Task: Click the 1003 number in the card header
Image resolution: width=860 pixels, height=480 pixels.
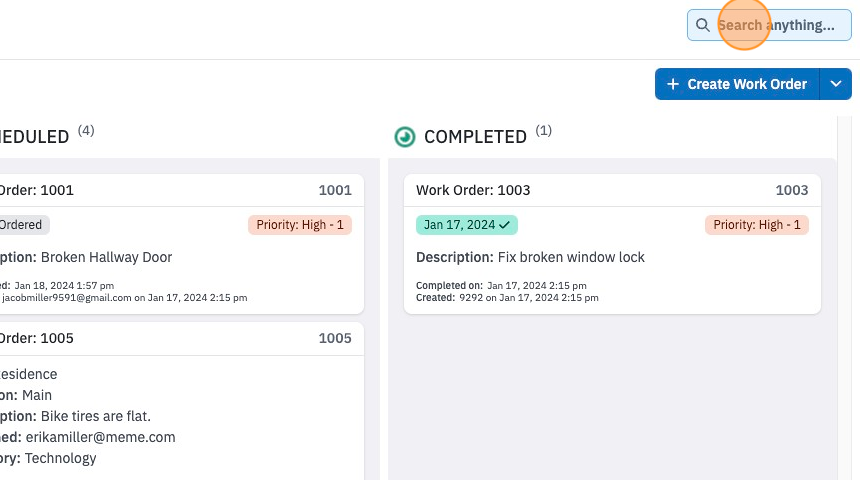Action: (x=791, y=190)
